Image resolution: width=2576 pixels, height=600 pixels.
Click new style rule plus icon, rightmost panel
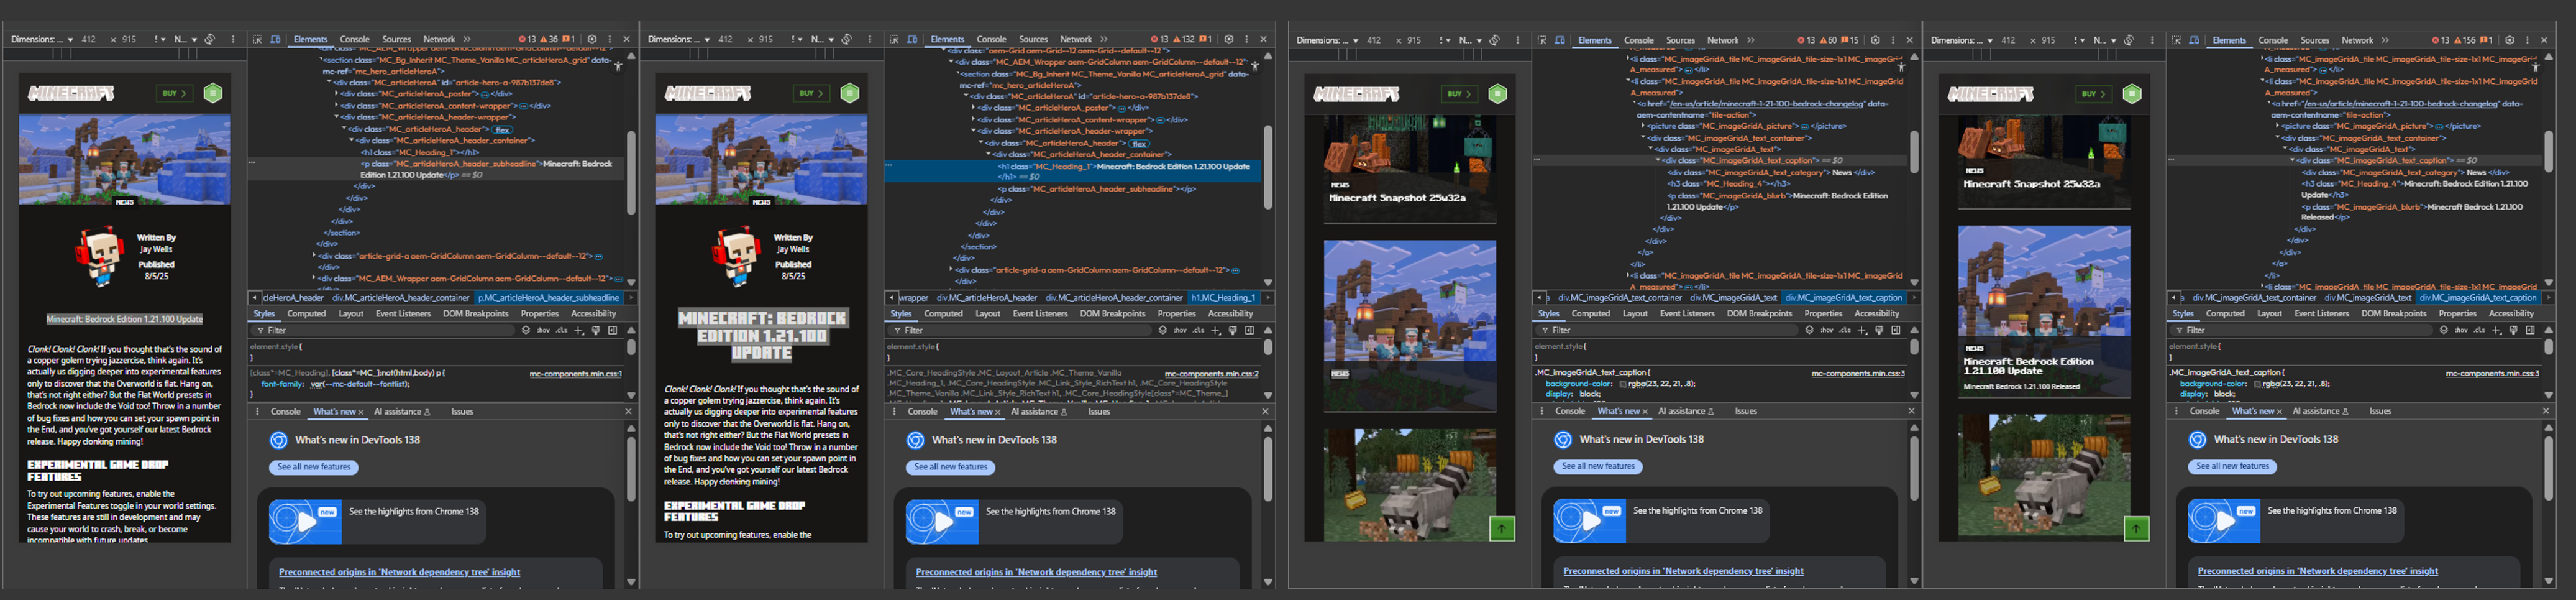(x=2497, y=330)
